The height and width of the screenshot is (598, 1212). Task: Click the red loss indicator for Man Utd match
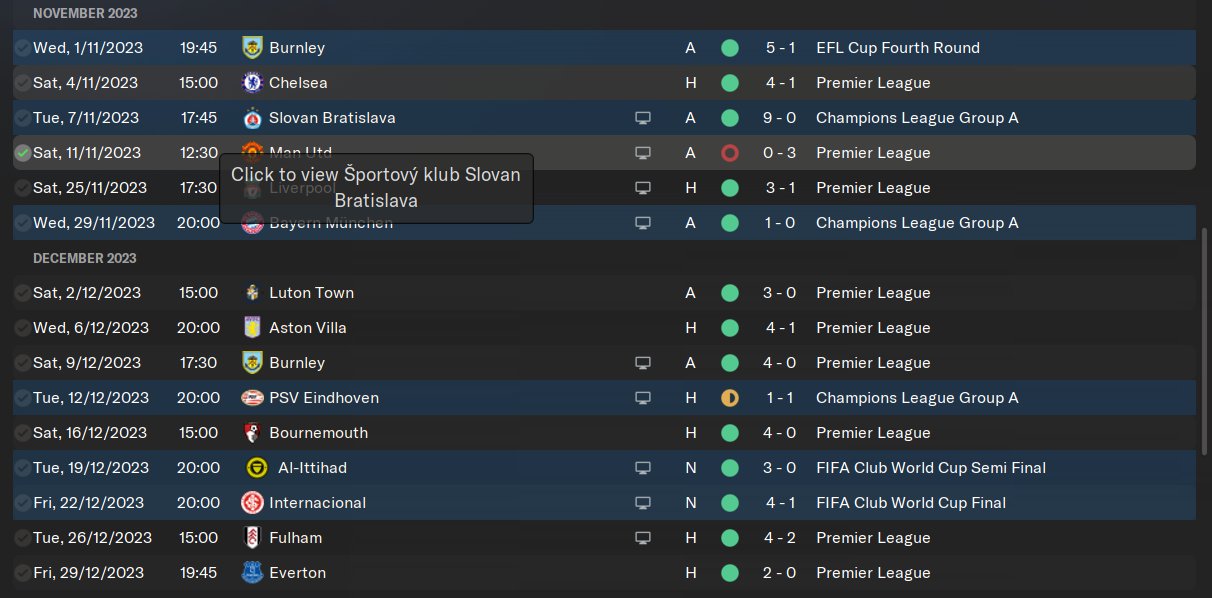(730, 153)
